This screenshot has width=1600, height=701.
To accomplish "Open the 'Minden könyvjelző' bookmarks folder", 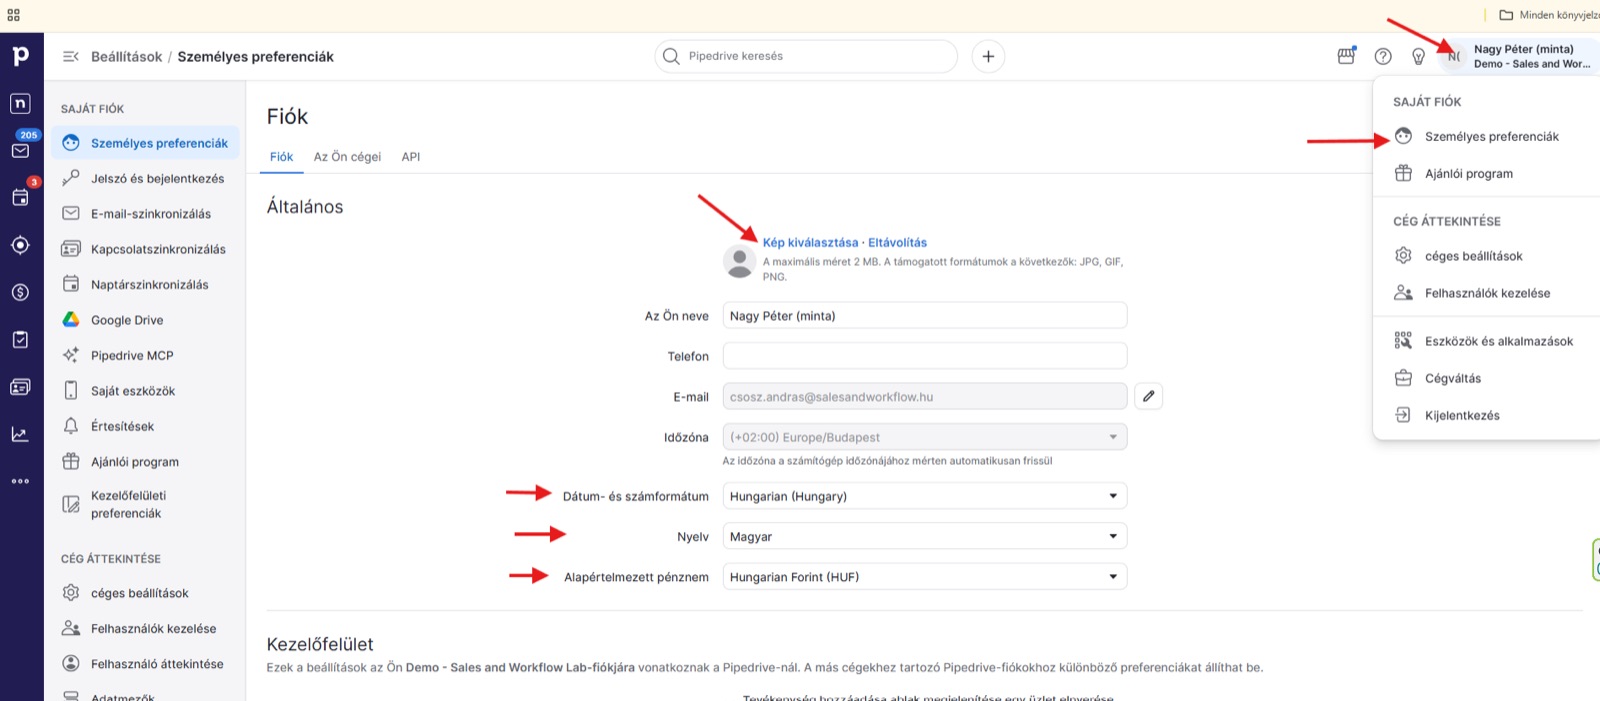I will point(1548,15).
